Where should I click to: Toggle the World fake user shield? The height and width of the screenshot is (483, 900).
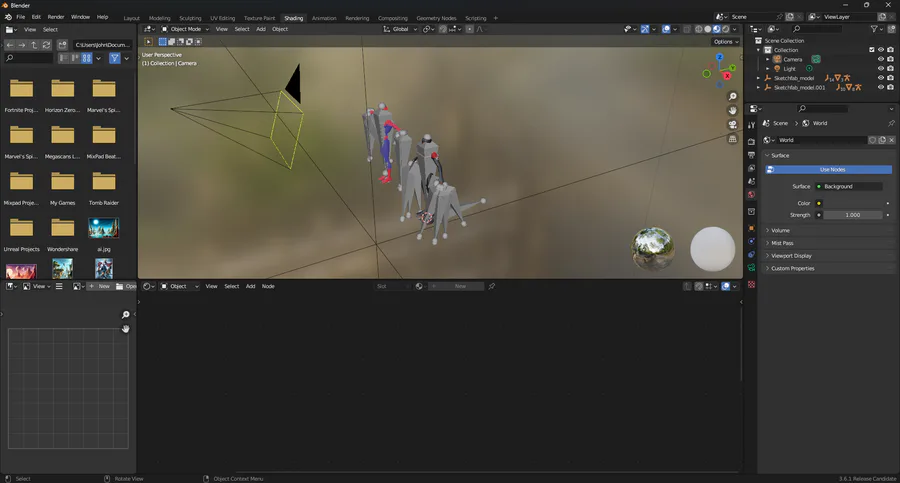click(872, 140)
